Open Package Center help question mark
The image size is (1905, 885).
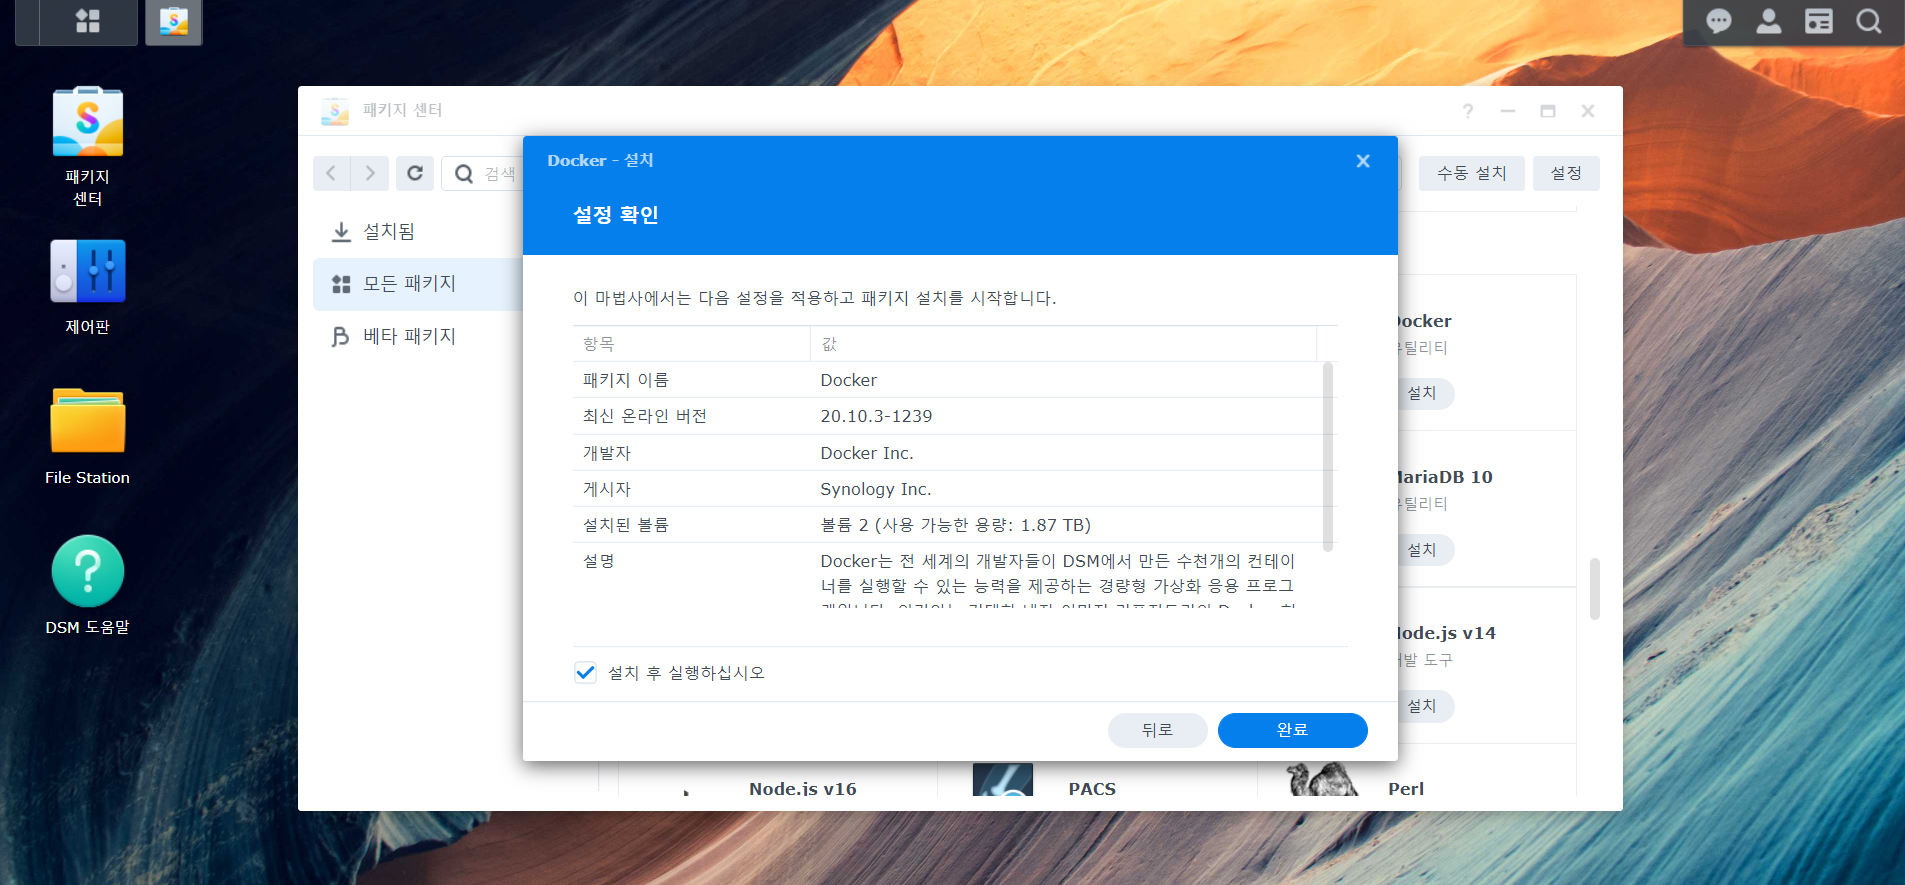click(x=1468, y=111)
